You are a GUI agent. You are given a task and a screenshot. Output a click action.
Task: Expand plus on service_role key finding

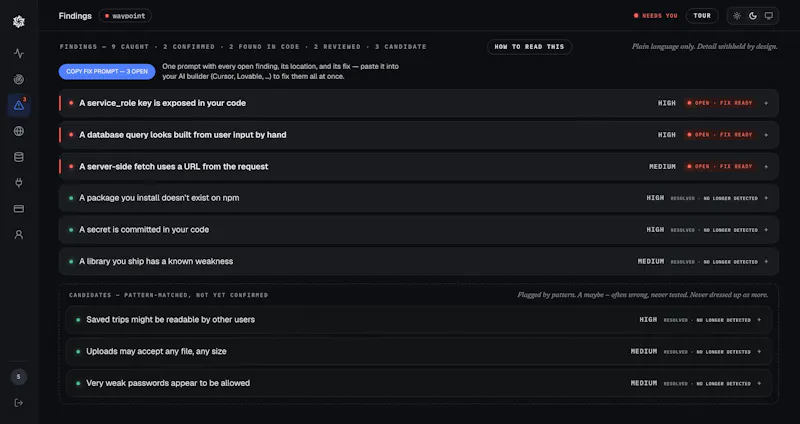coord(766,103)
